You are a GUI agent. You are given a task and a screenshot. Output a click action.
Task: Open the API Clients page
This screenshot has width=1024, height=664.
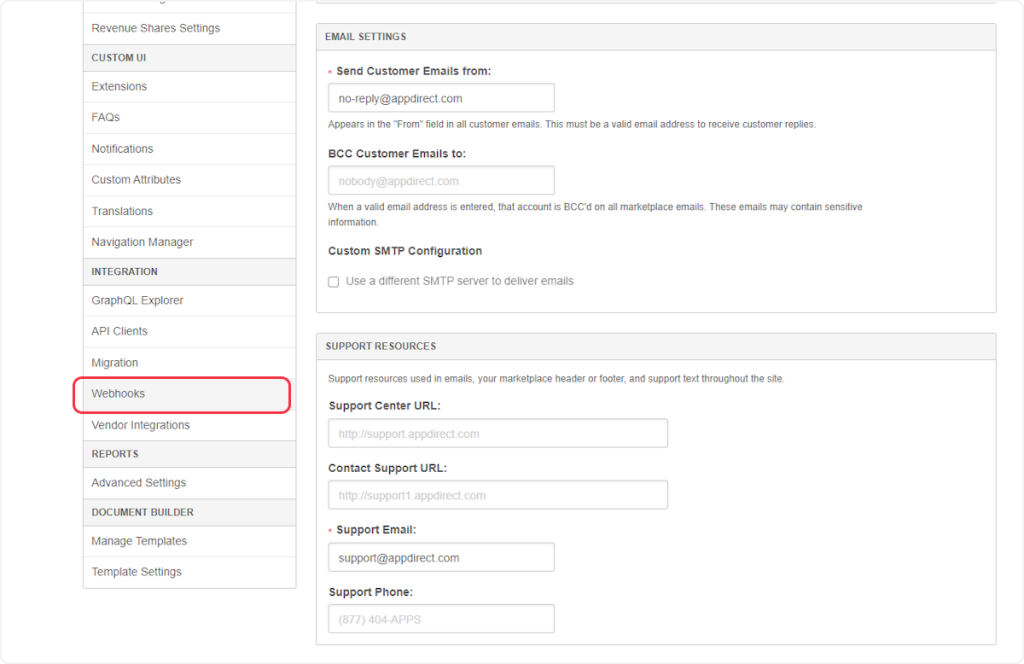pos(119,331)
